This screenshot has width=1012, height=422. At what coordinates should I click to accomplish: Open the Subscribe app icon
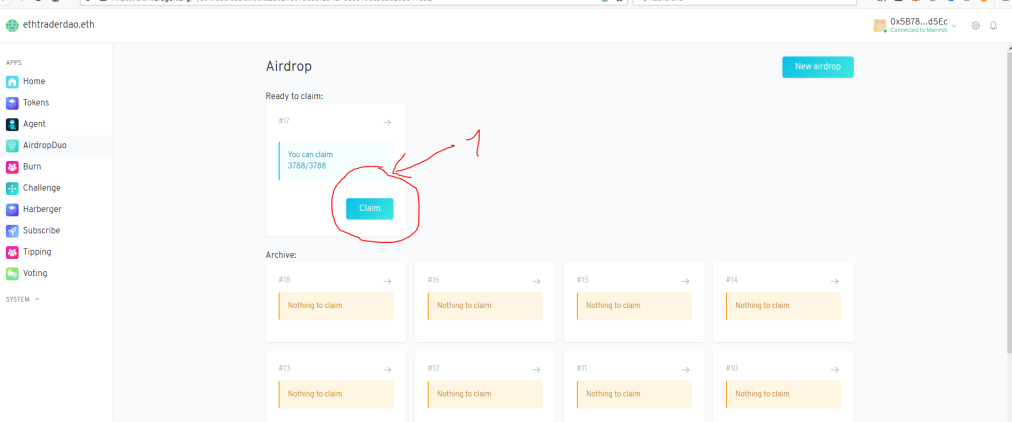coord(12,230)
